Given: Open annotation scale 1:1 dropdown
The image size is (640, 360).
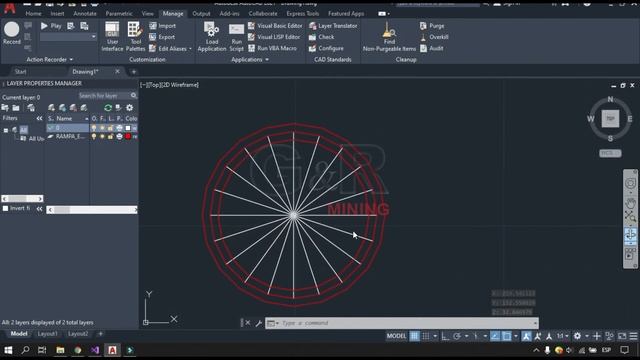Looking at the screenshot, I should click(562, 336).
